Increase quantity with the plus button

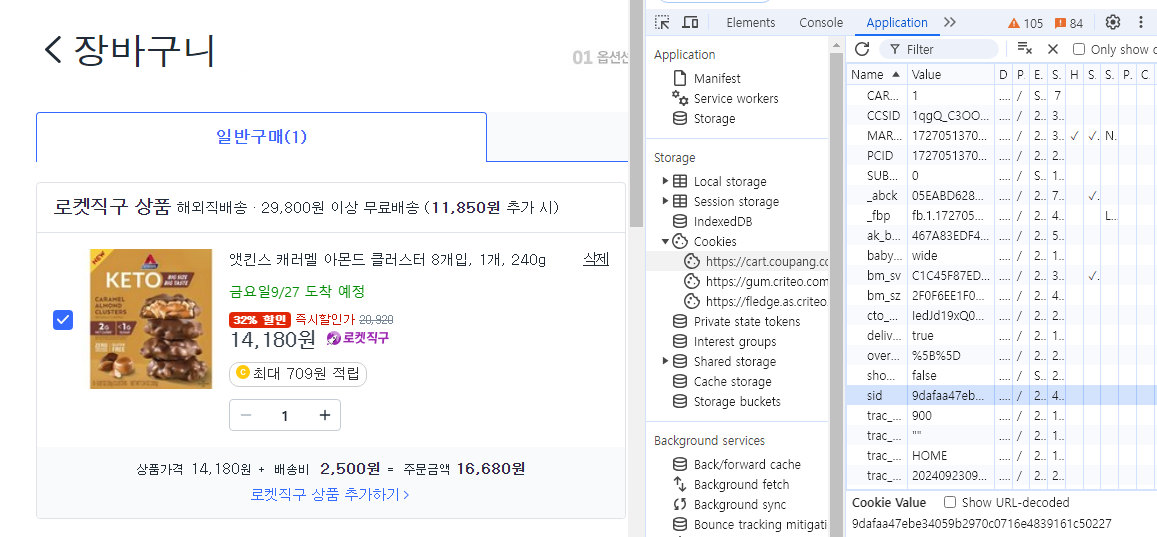(x=325, y=415)
